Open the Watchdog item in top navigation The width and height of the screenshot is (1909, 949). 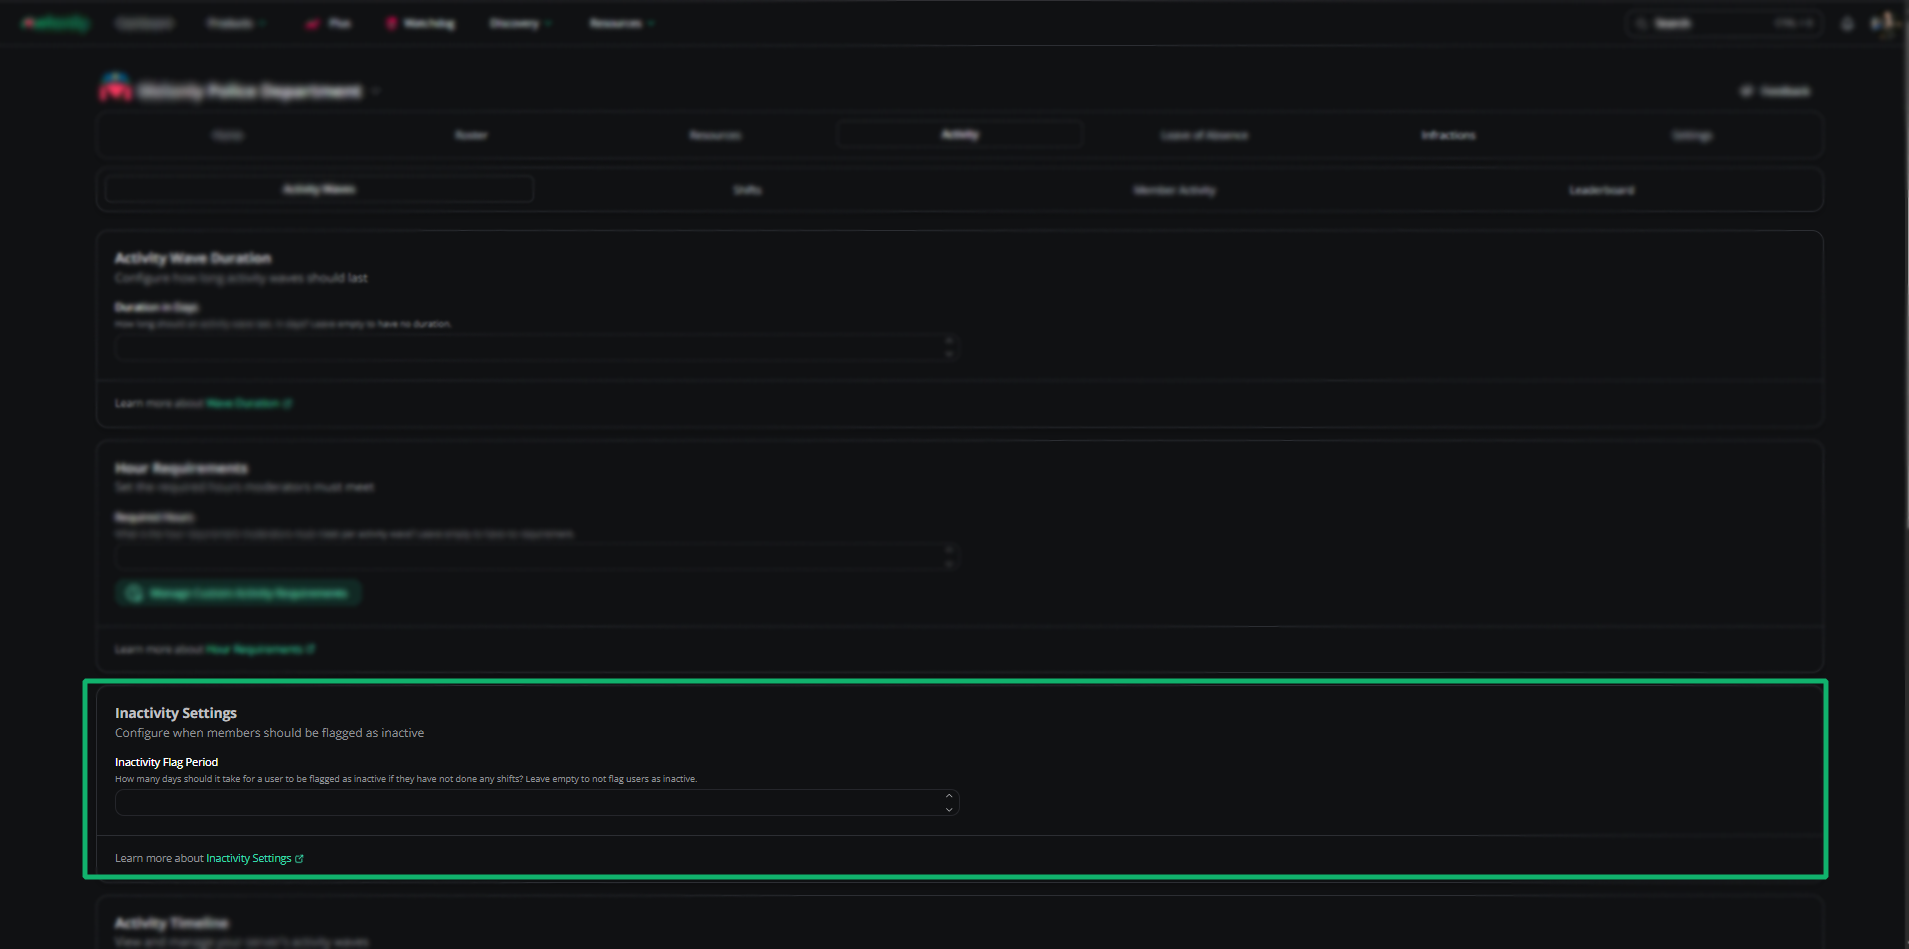click(421, 23)
